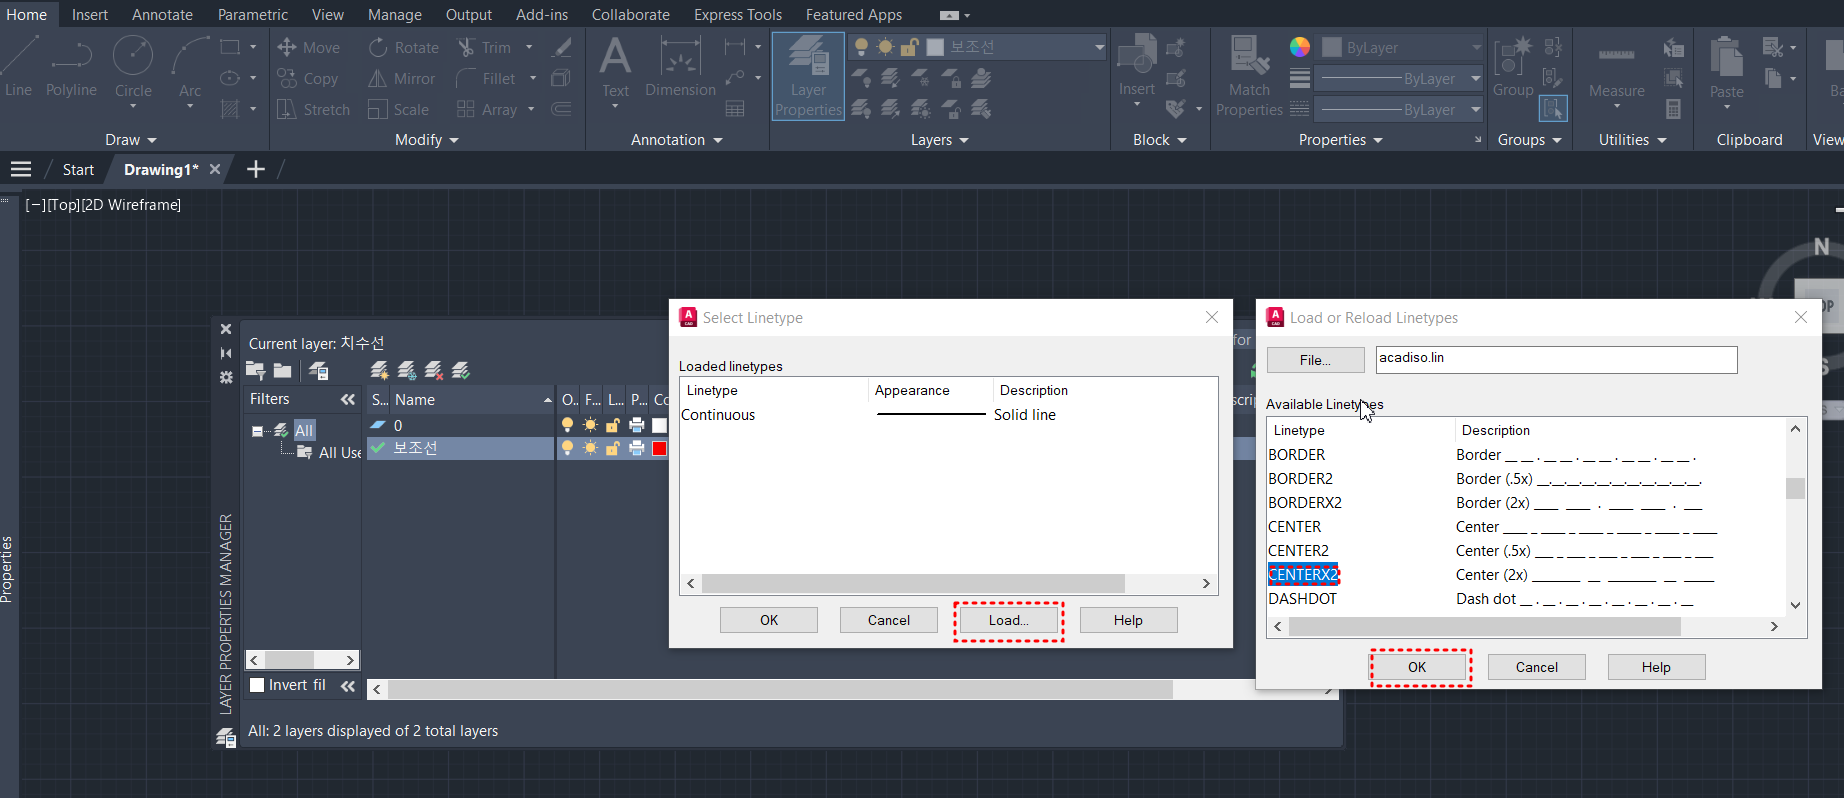Viewport: 1844px width, 798px height.
Task: Open the Group tool
Action: pyautogui.click(x=1513, y=66)
